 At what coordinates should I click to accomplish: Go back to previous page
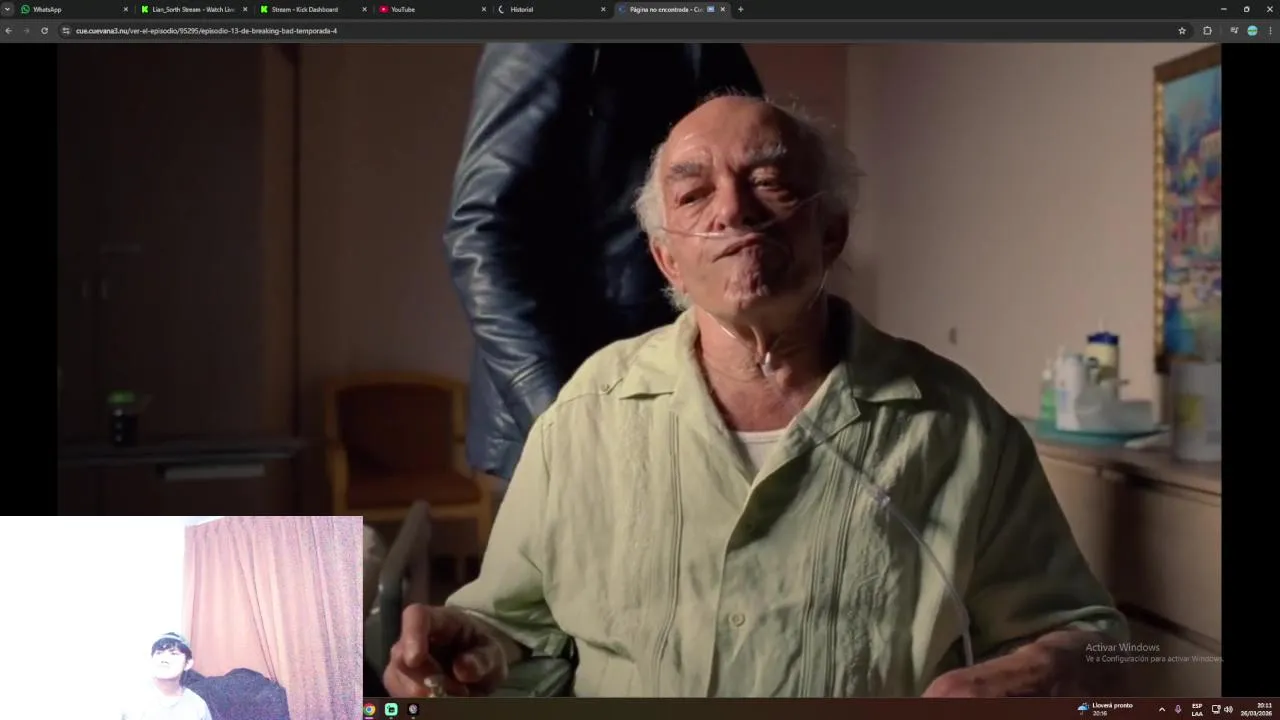pos(8,31)
